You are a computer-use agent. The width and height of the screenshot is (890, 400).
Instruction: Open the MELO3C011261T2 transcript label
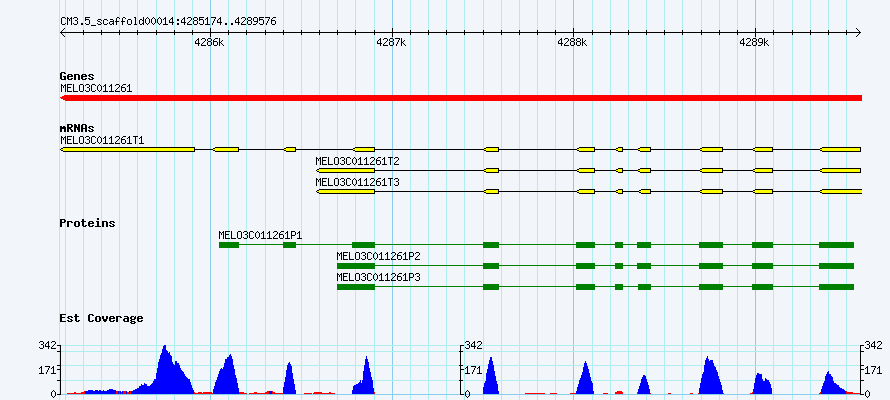pos(358,161)
